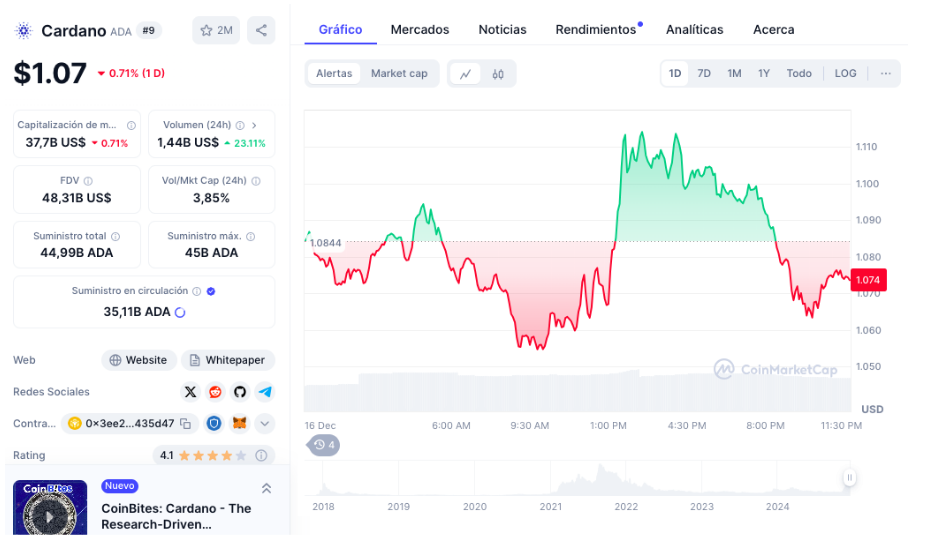
Task: Open the Mercados tab
Action: point(420,30)
